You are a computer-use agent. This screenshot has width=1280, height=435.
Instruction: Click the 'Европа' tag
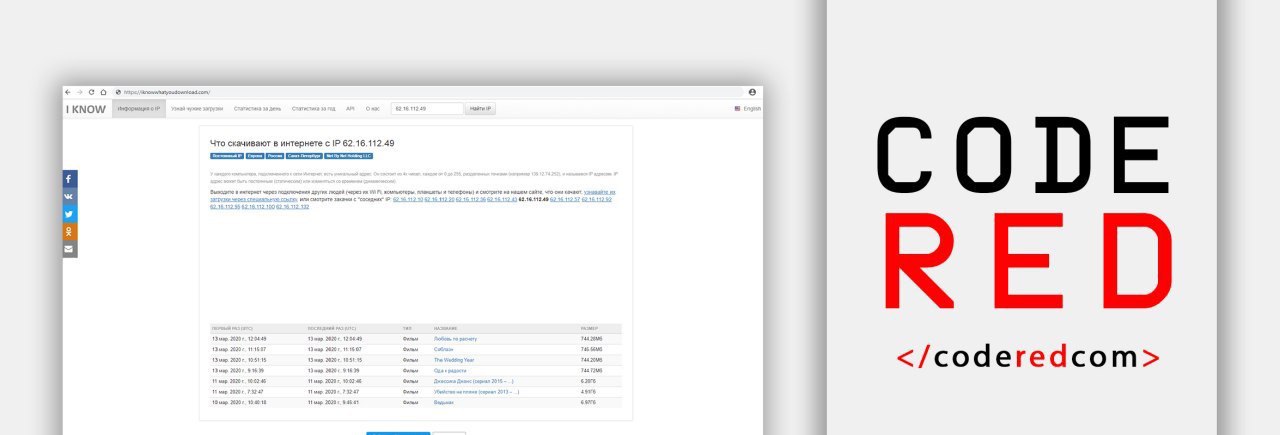point(254,156)
